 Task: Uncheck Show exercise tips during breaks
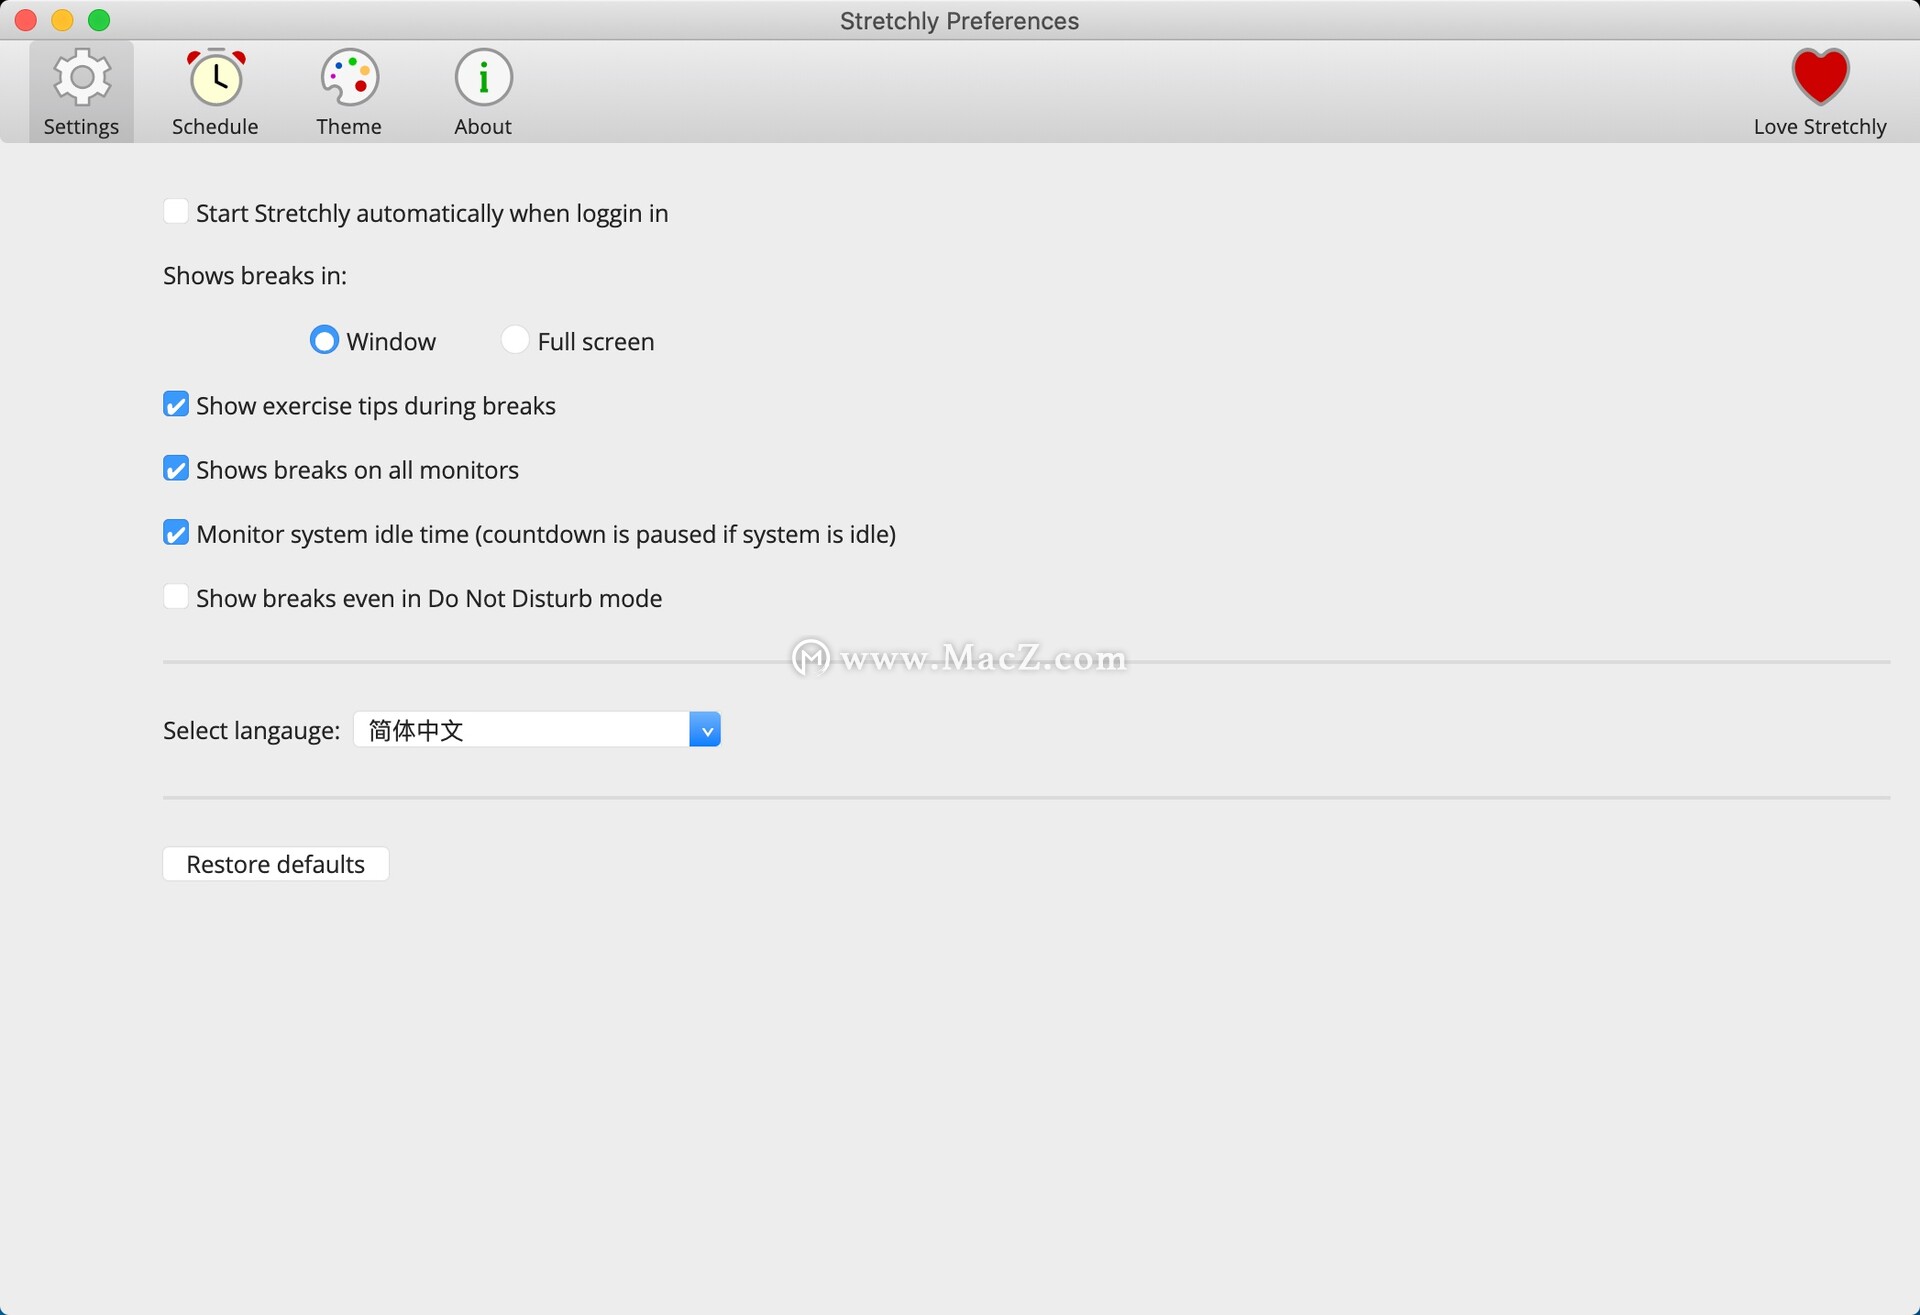[x=176, y=405]
